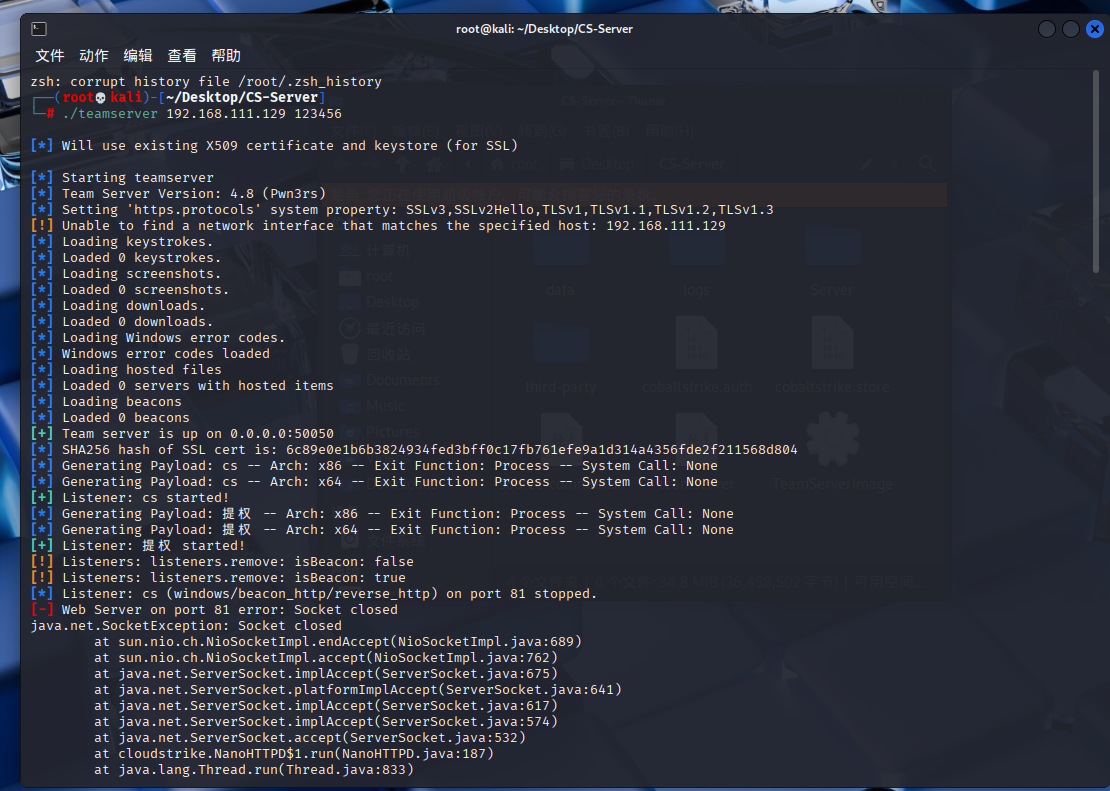Open the 文件 menu
1110x791 pixels.
point(50,56)
